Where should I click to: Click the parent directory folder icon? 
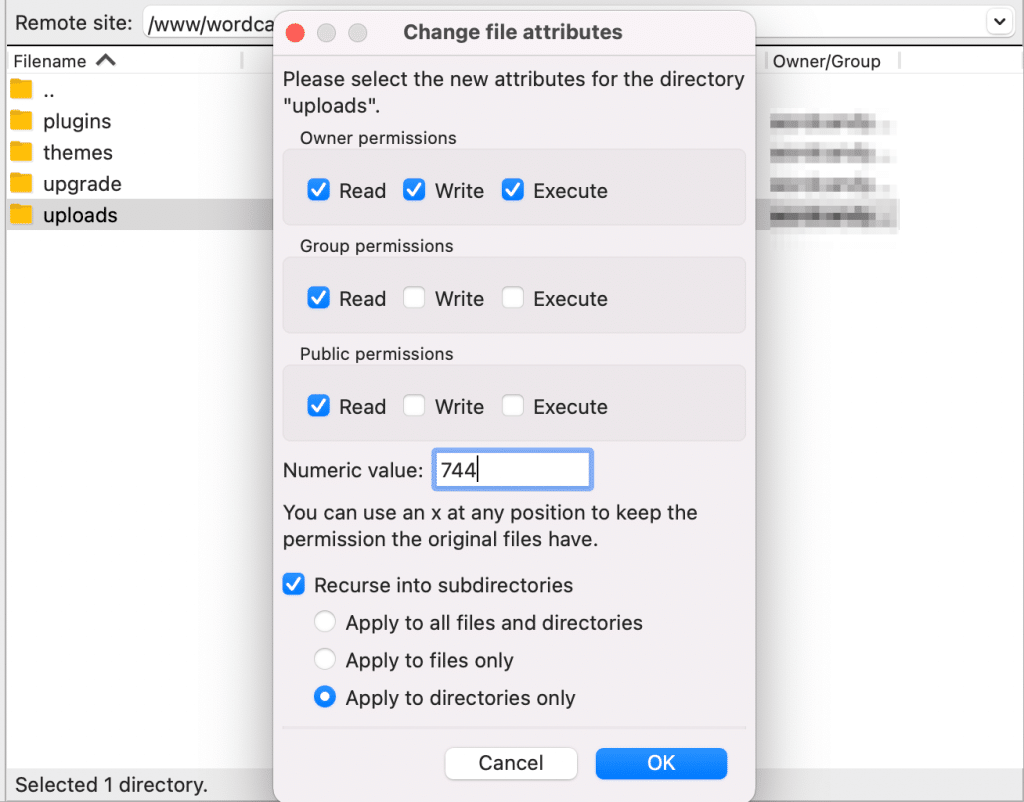[x=21, y=89]
